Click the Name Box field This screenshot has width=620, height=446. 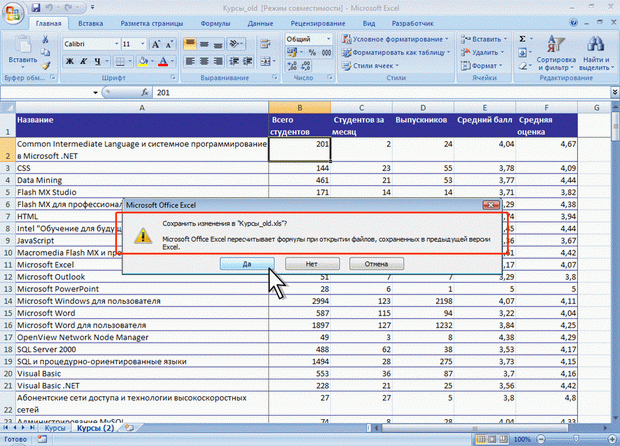tap(45, 93)
